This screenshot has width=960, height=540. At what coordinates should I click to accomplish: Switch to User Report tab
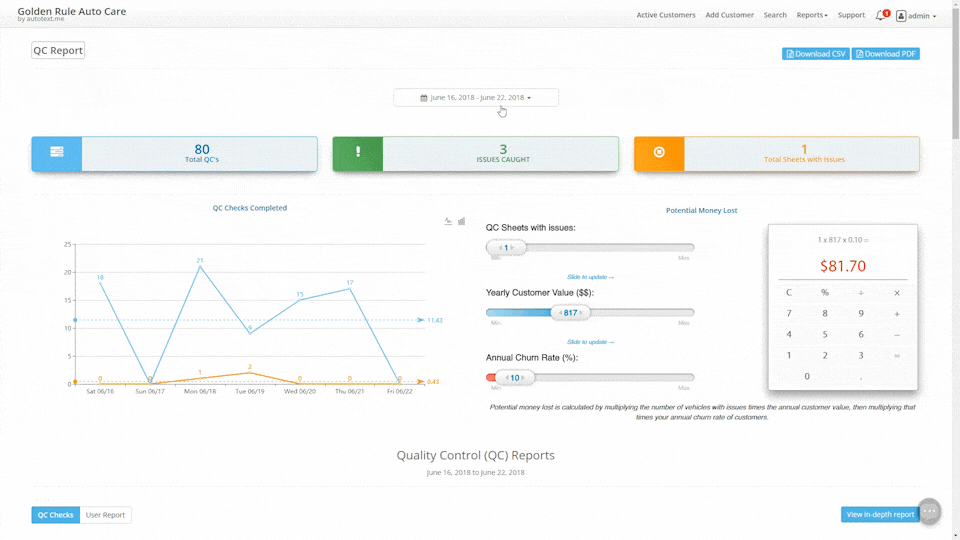(105, 515)
